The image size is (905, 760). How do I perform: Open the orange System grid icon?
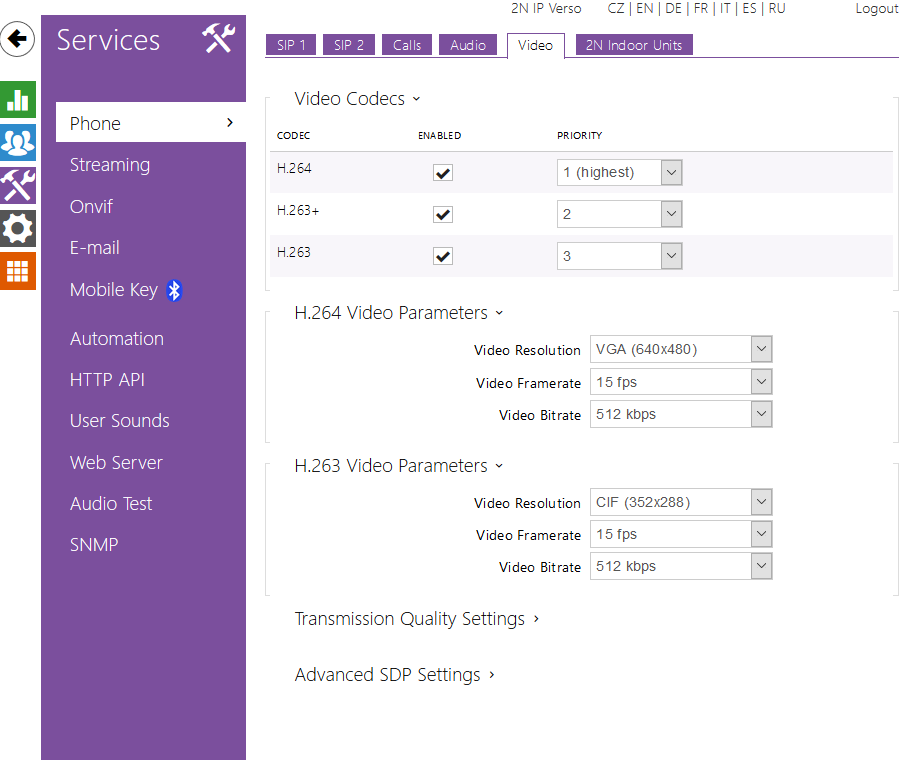point(18,271)
